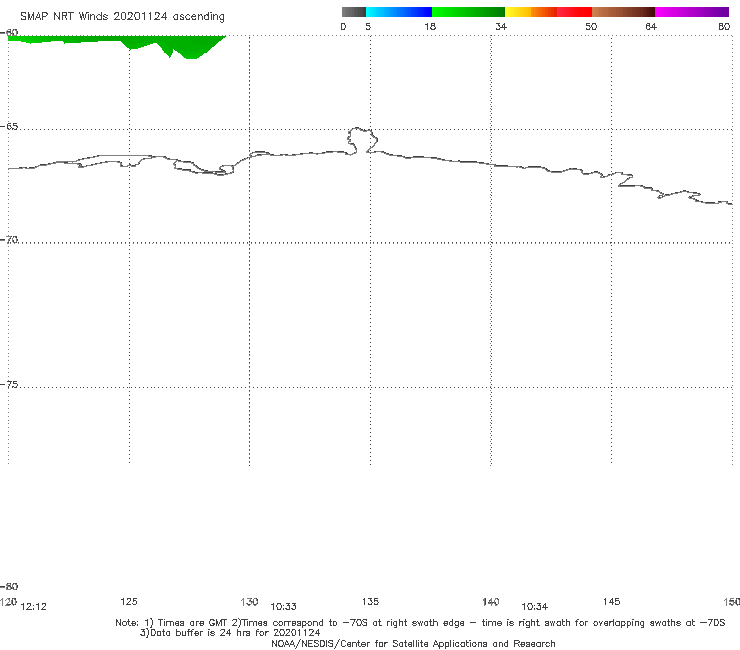Image resolution: width=740 pixels, height=650 pixels.
Task: Click the note line 'Times are GMT'
Action: coord(193,623)
